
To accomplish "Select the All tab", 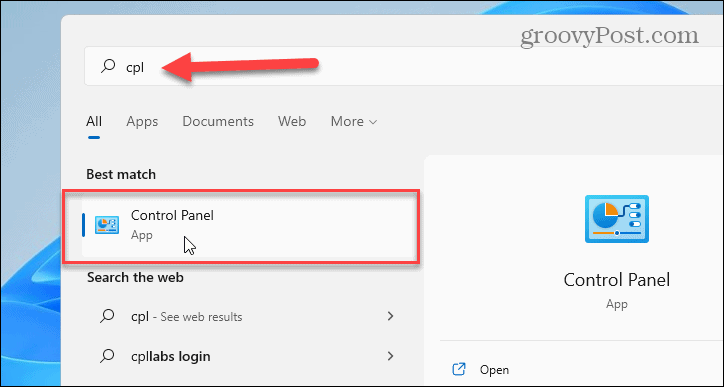I will pos(94,121).
